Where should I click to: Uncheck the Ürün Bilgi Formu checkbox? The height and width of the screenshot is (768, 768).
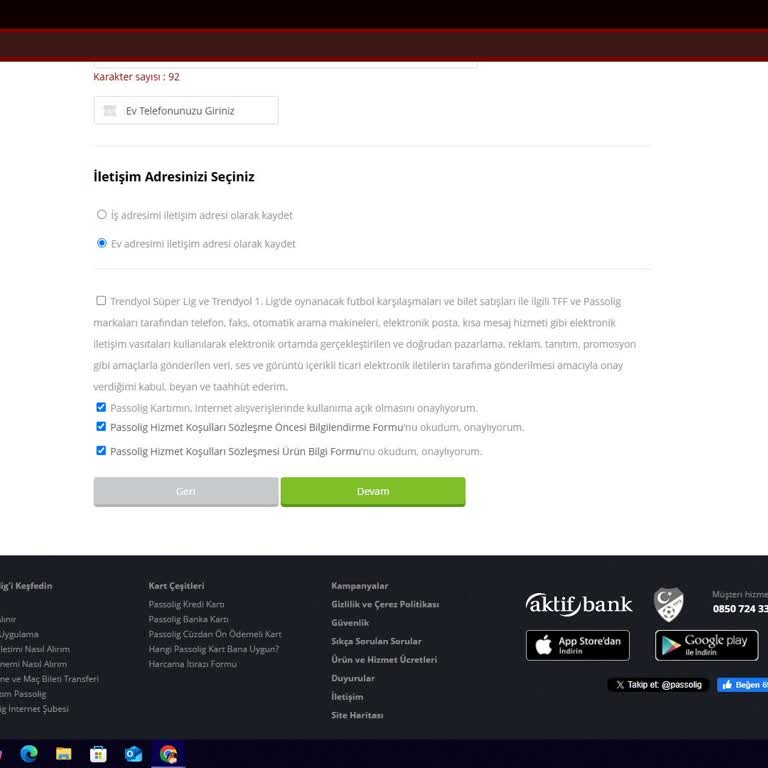tap(101, 450)
